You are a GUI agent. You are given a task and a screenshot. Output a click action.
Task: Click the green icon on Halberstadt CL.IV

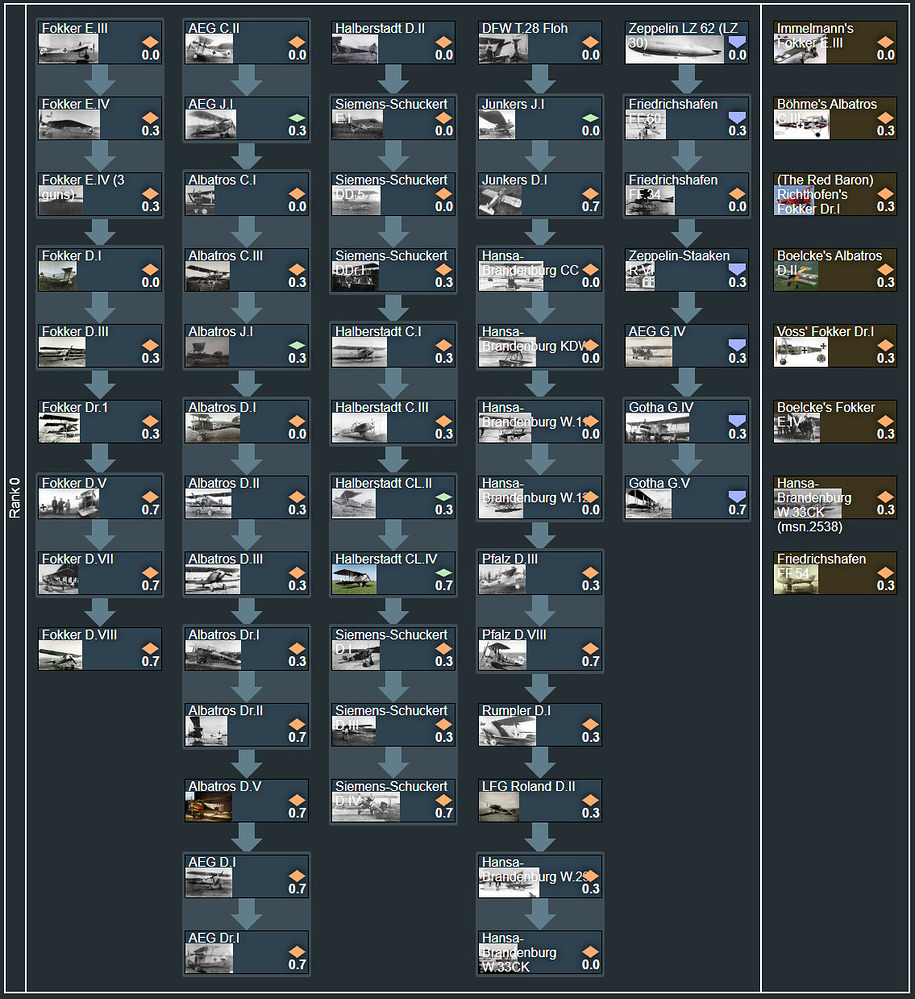(443, 573)
